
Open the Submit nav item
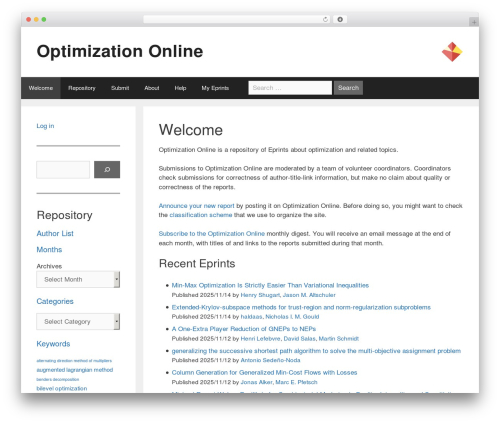tap(120, 88)
